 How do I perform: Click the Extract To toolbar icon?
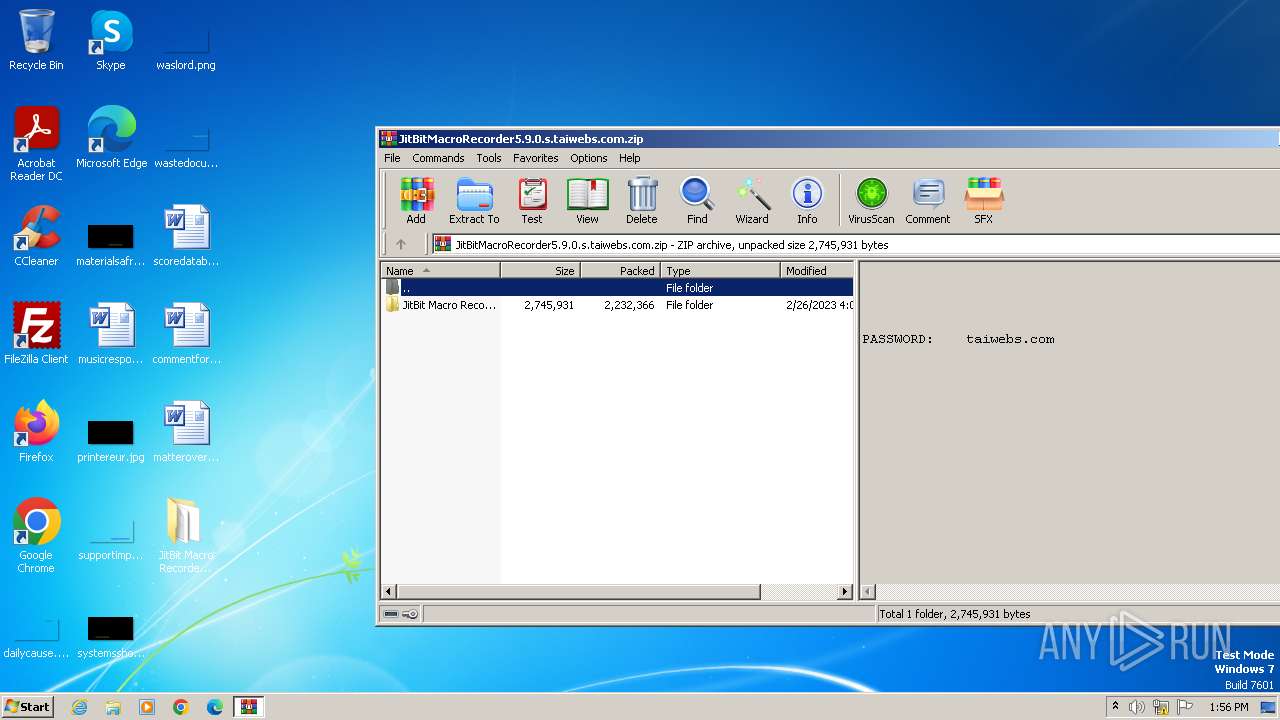coord(474,200)
